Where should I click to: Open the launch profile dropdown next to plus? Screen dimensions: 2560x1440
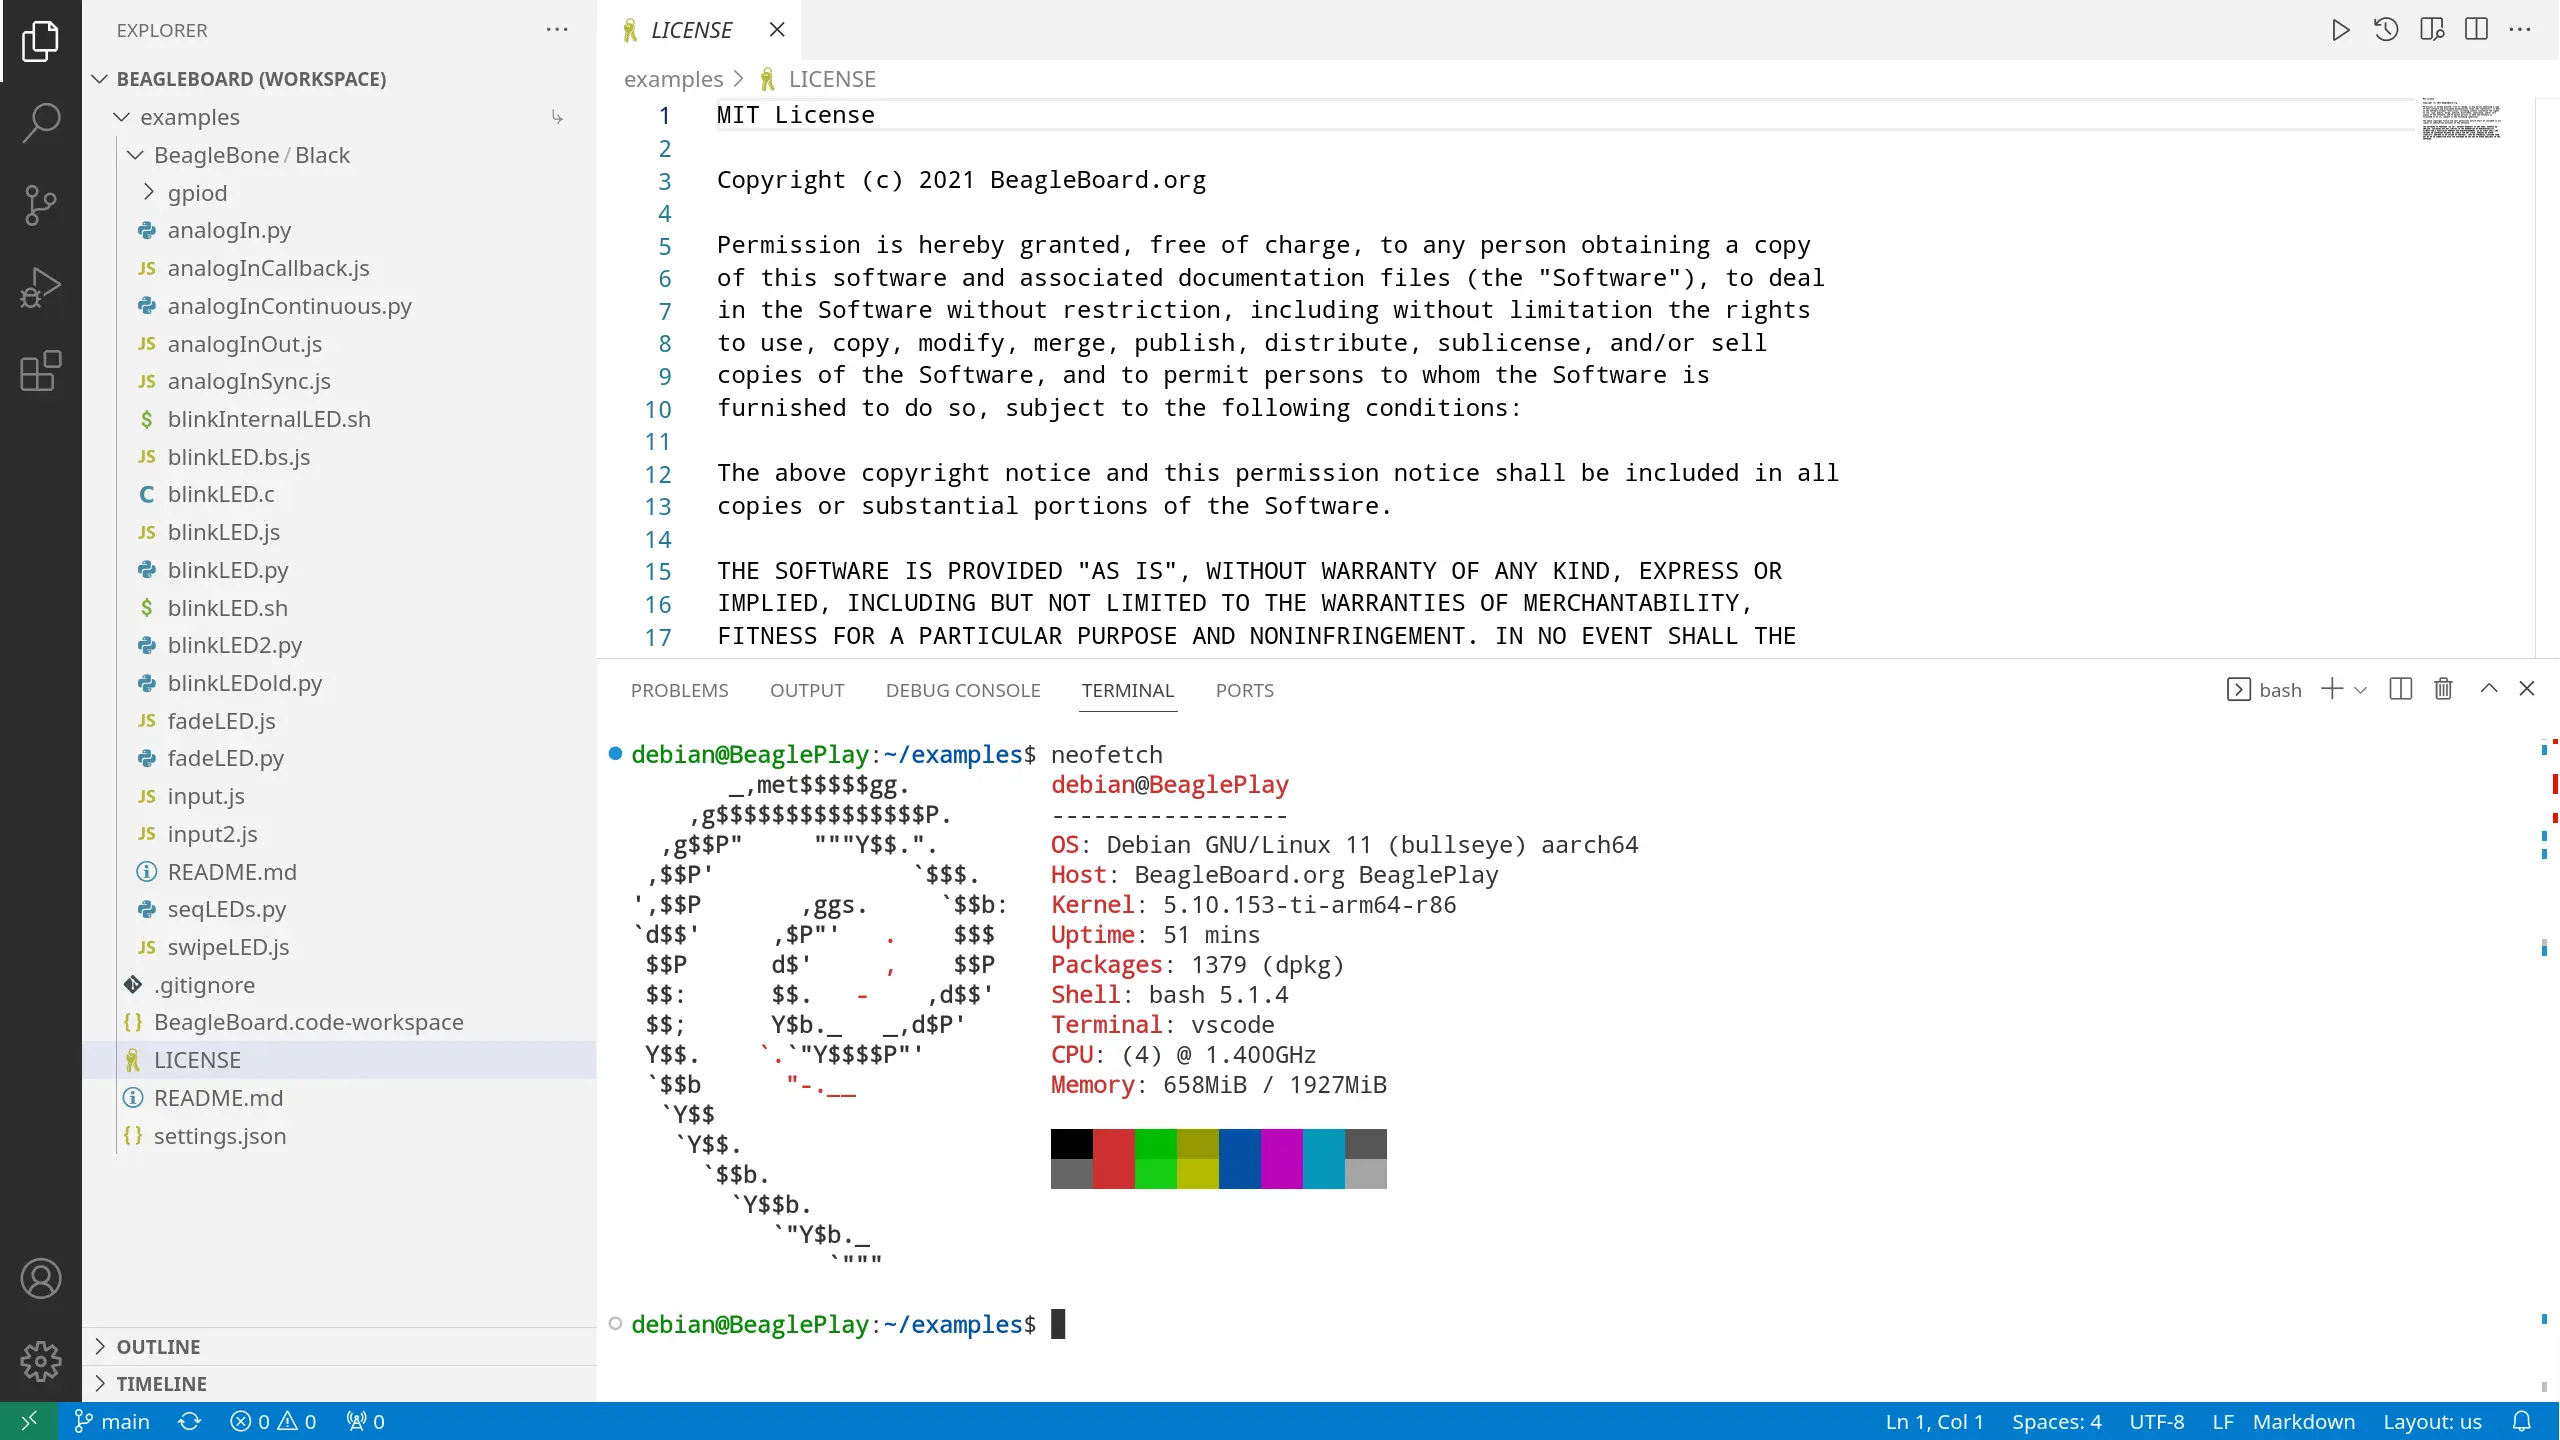coord(2361,690)
